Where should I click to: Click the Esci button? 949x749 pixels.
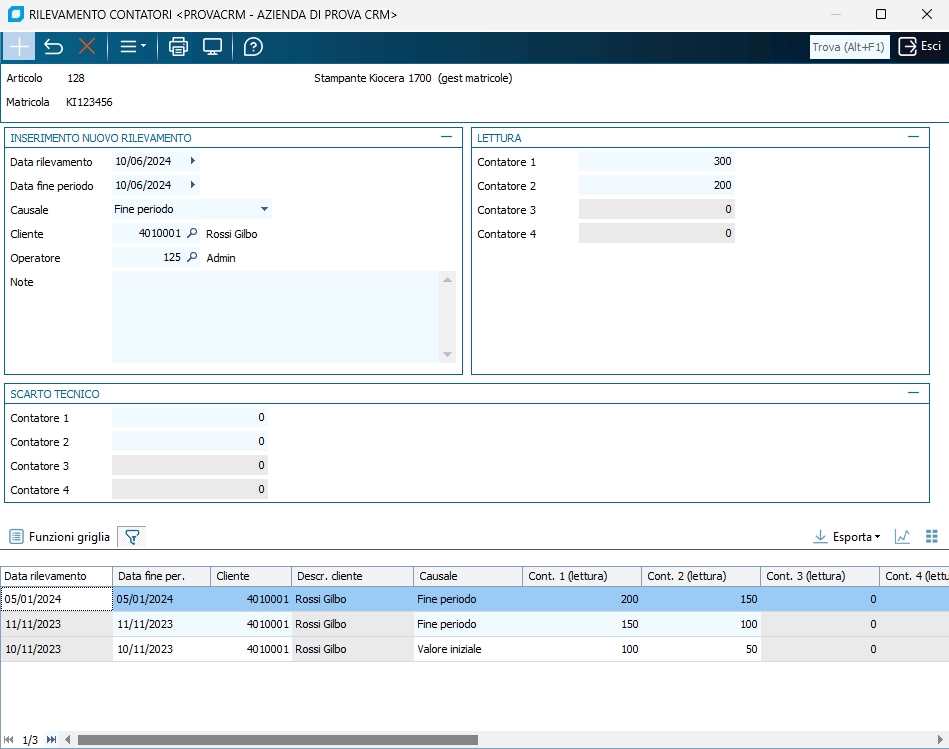coord(920,47)
